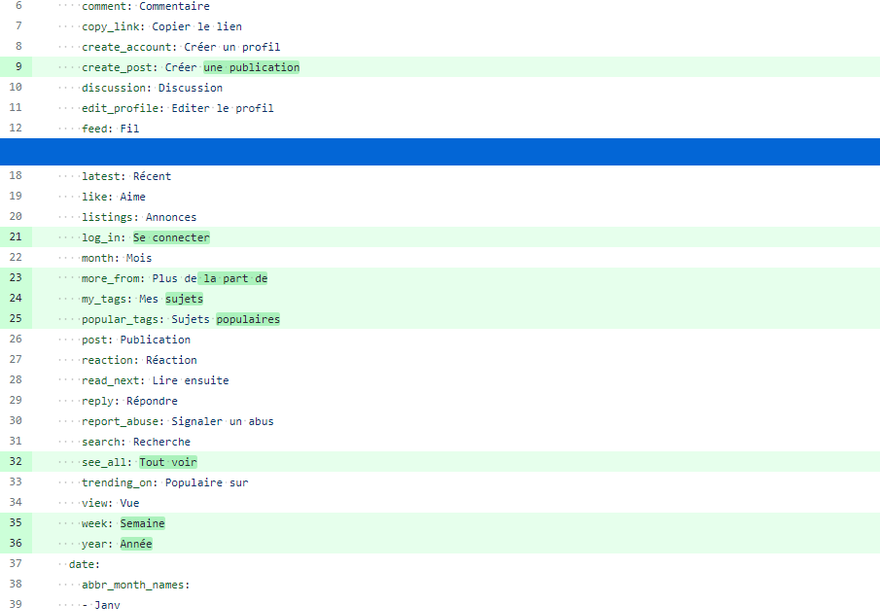The width and height of the screenshot is (880, 611).
Task: Click the highlighted text "une publication"
Action: pyautogui.click(x=251, y=67)
